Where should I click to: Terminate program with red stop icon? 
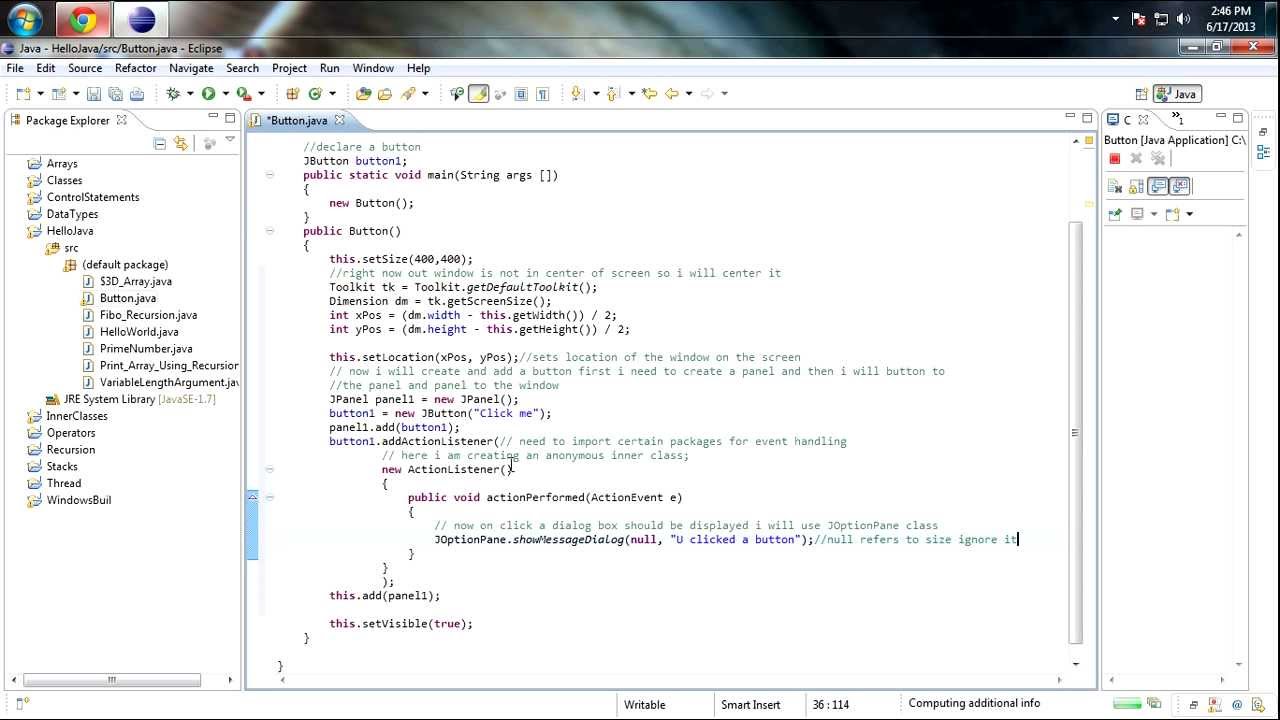pyautogui.click(x=1115, y=159)
